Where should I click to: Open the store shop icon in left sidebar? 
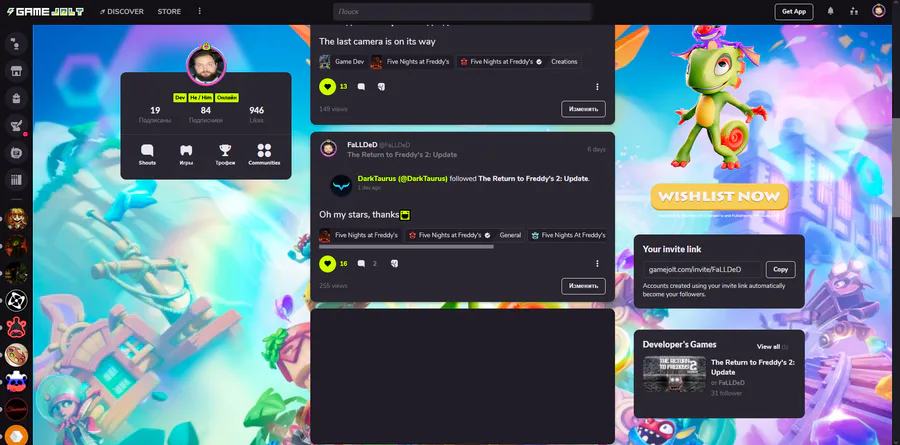click(x=17, y=71)
